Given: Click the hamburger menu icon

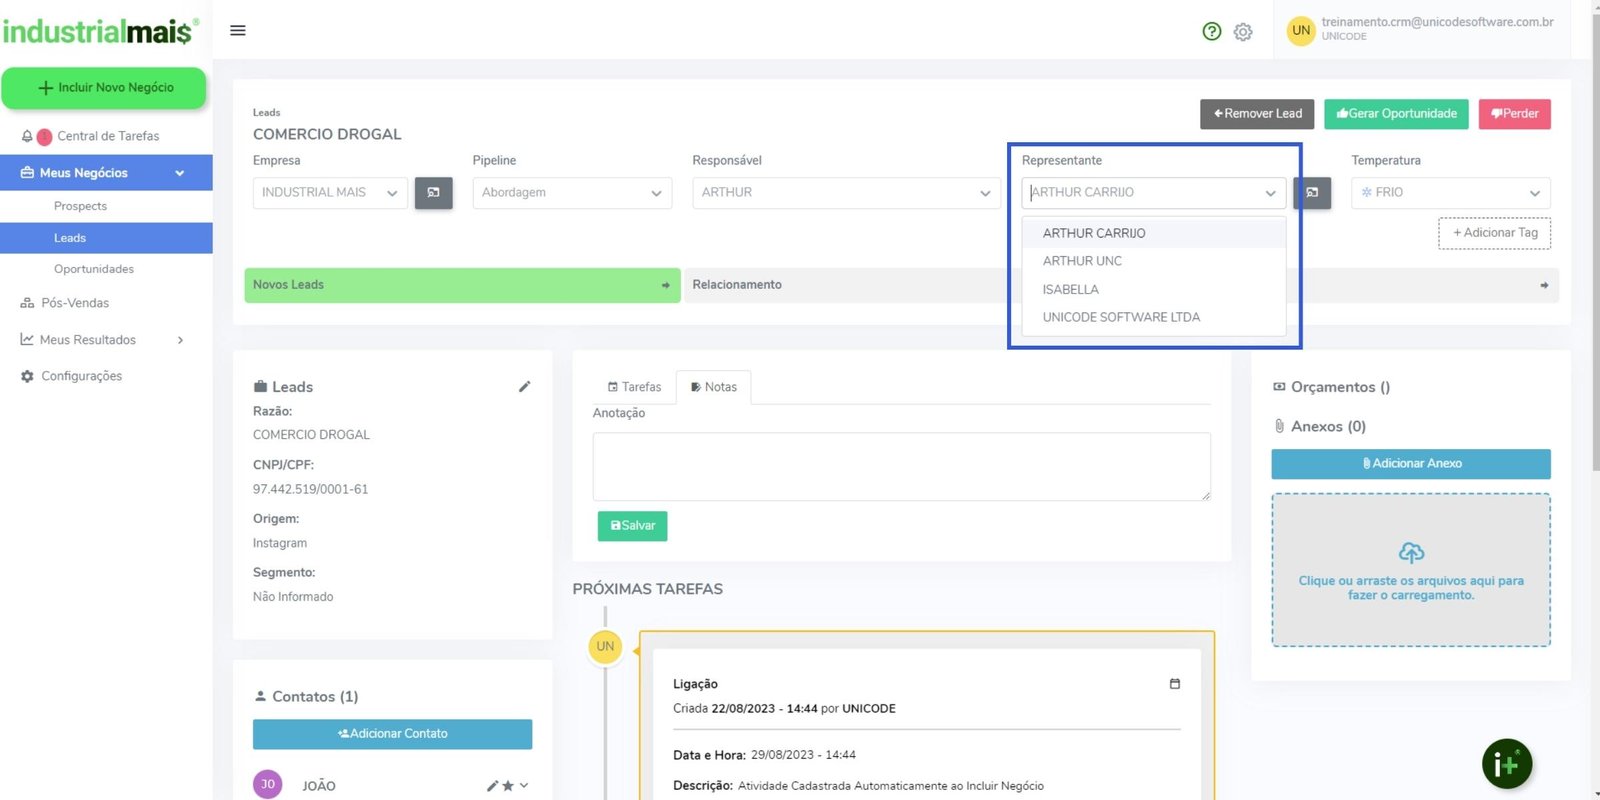Looking at the screenshot, I should [x=238, y=30].
